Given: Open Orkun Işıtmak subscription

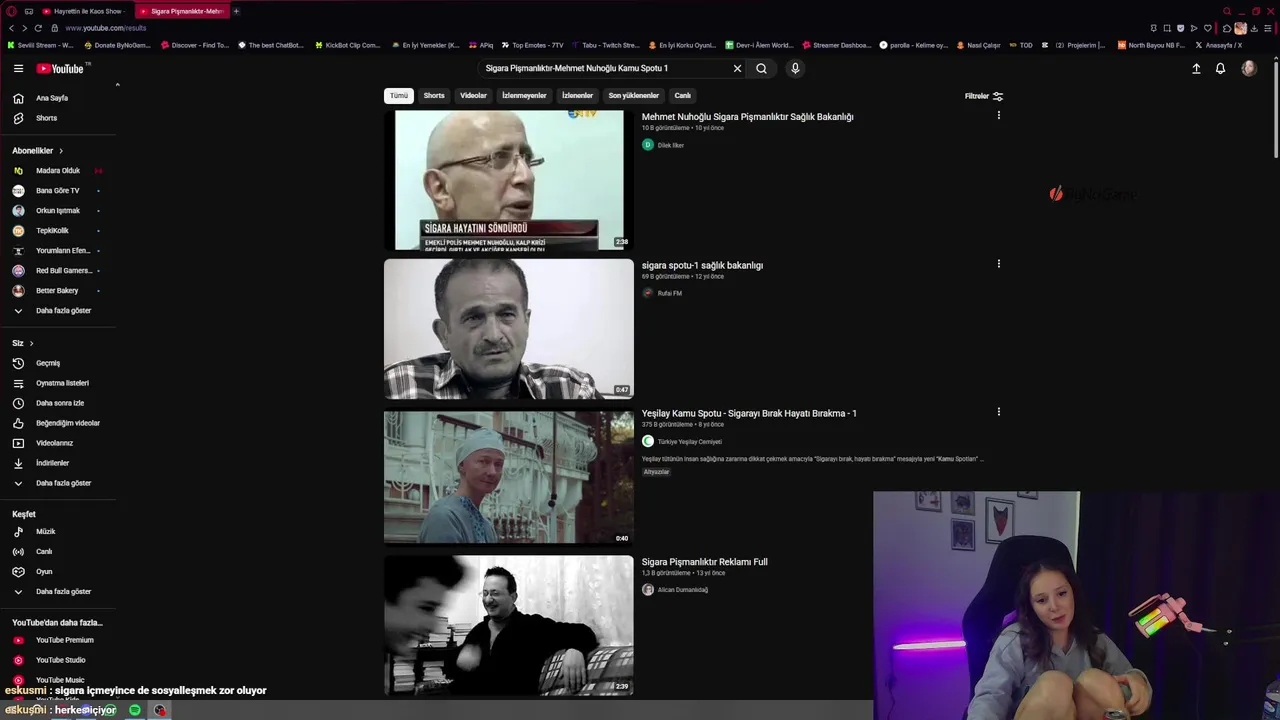Looking at the screenshot, I should click(x=58, y=211).
